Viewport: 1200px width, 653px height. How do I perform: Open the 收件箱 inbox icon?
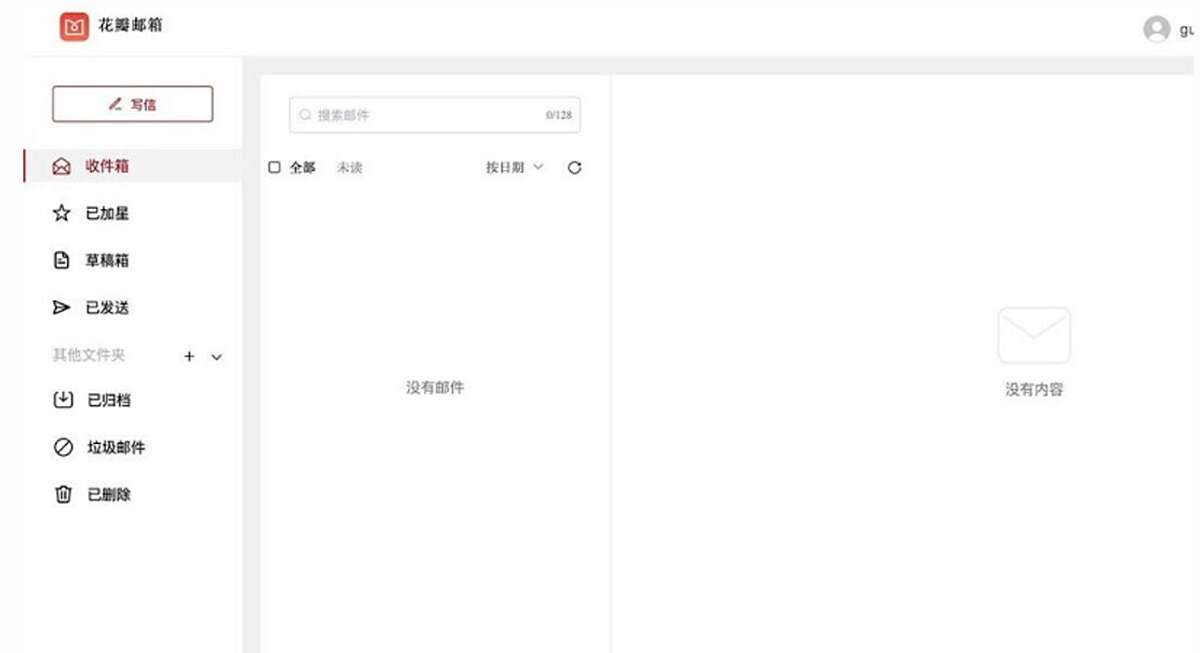pyautogui.click(x=61, y=166)
